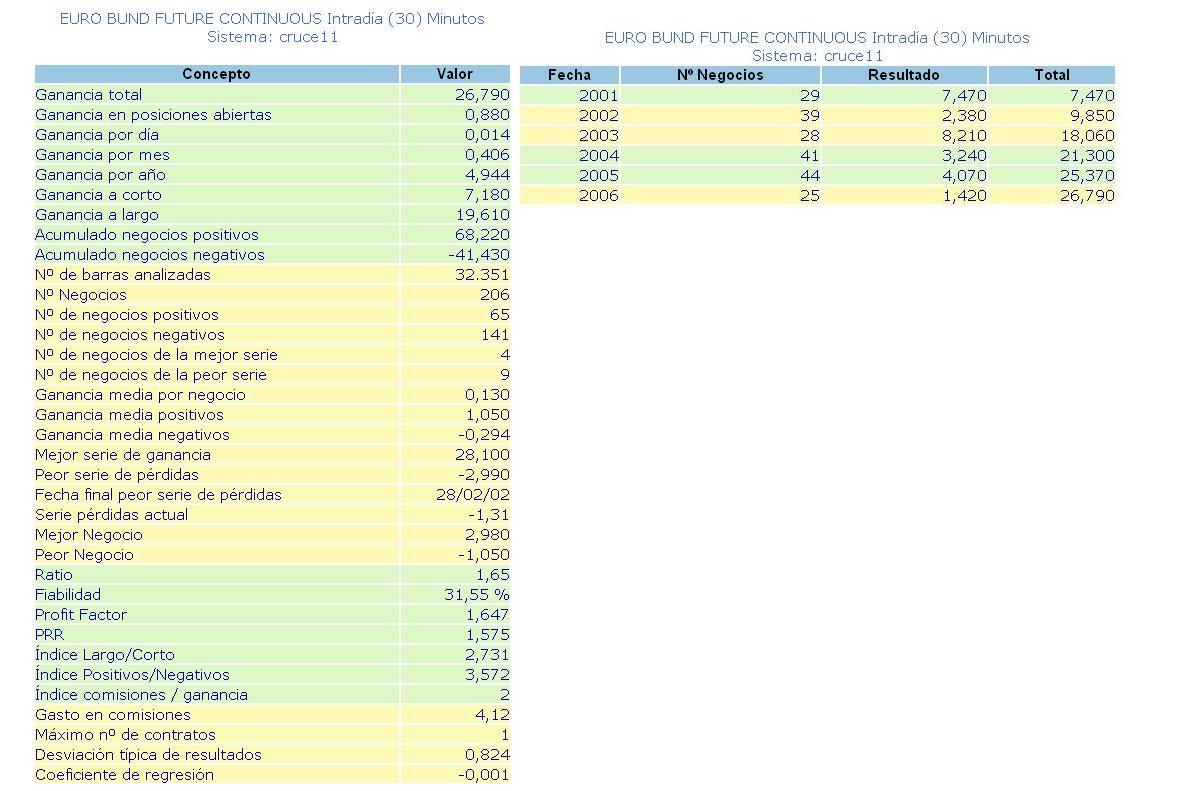The height and width of the screenshot is (791, 1179).
Task: Click the value "28,100" for Mejor serie
Action: tap(482, 454)
